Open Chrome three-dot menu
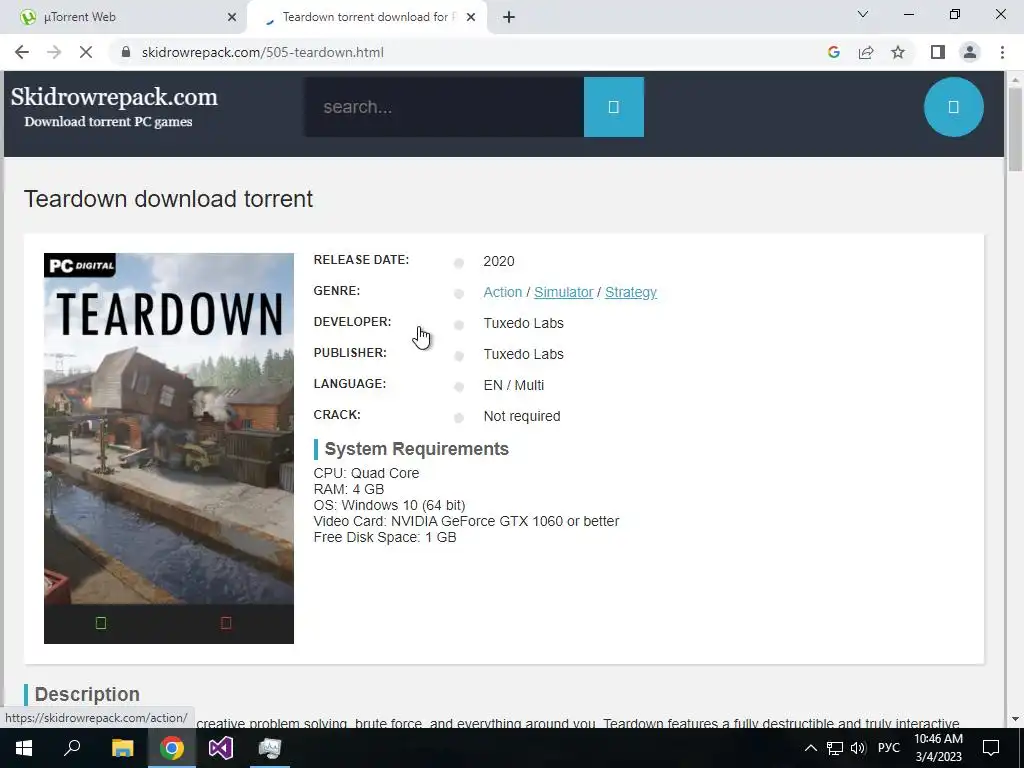The height and width of the screenshot is (768, 1024). click(1002, 52)
